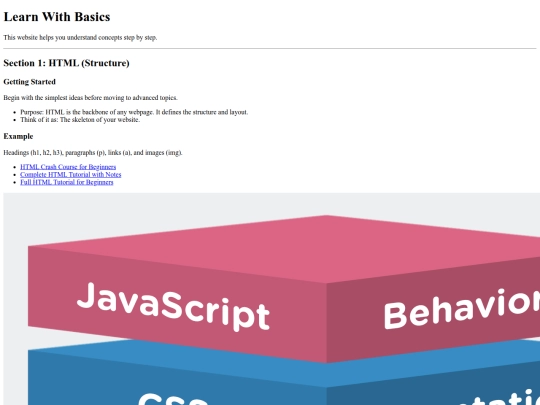Image resolution: width=540 pixels, height=405 pixels.
Task: Click the JavaScript CSS layers image
Action: 272,299
